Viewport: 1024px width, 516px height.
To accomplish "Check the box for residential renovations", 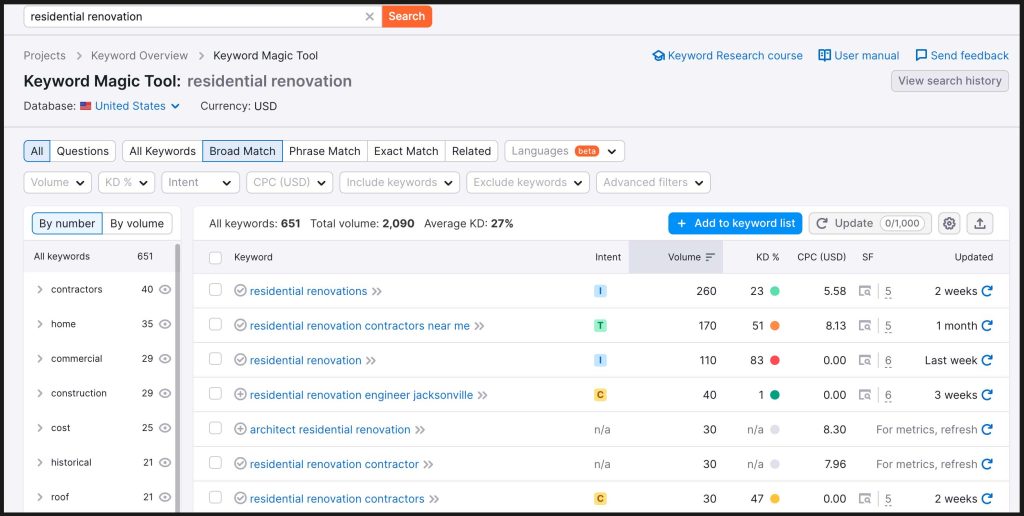I will 216,290.
